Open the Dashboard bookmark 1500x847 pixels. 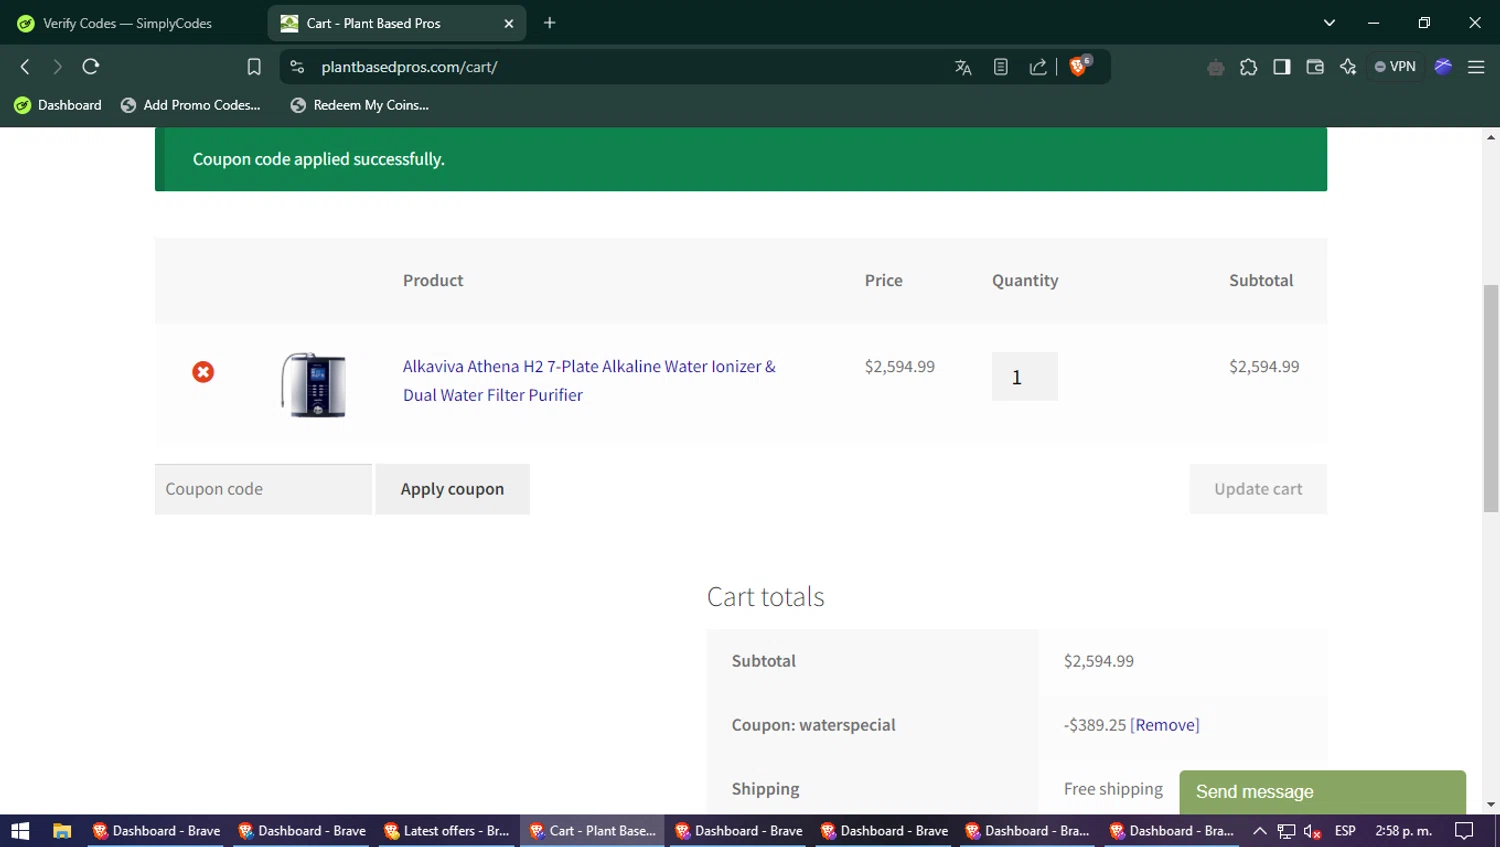(x=58, y=105)
